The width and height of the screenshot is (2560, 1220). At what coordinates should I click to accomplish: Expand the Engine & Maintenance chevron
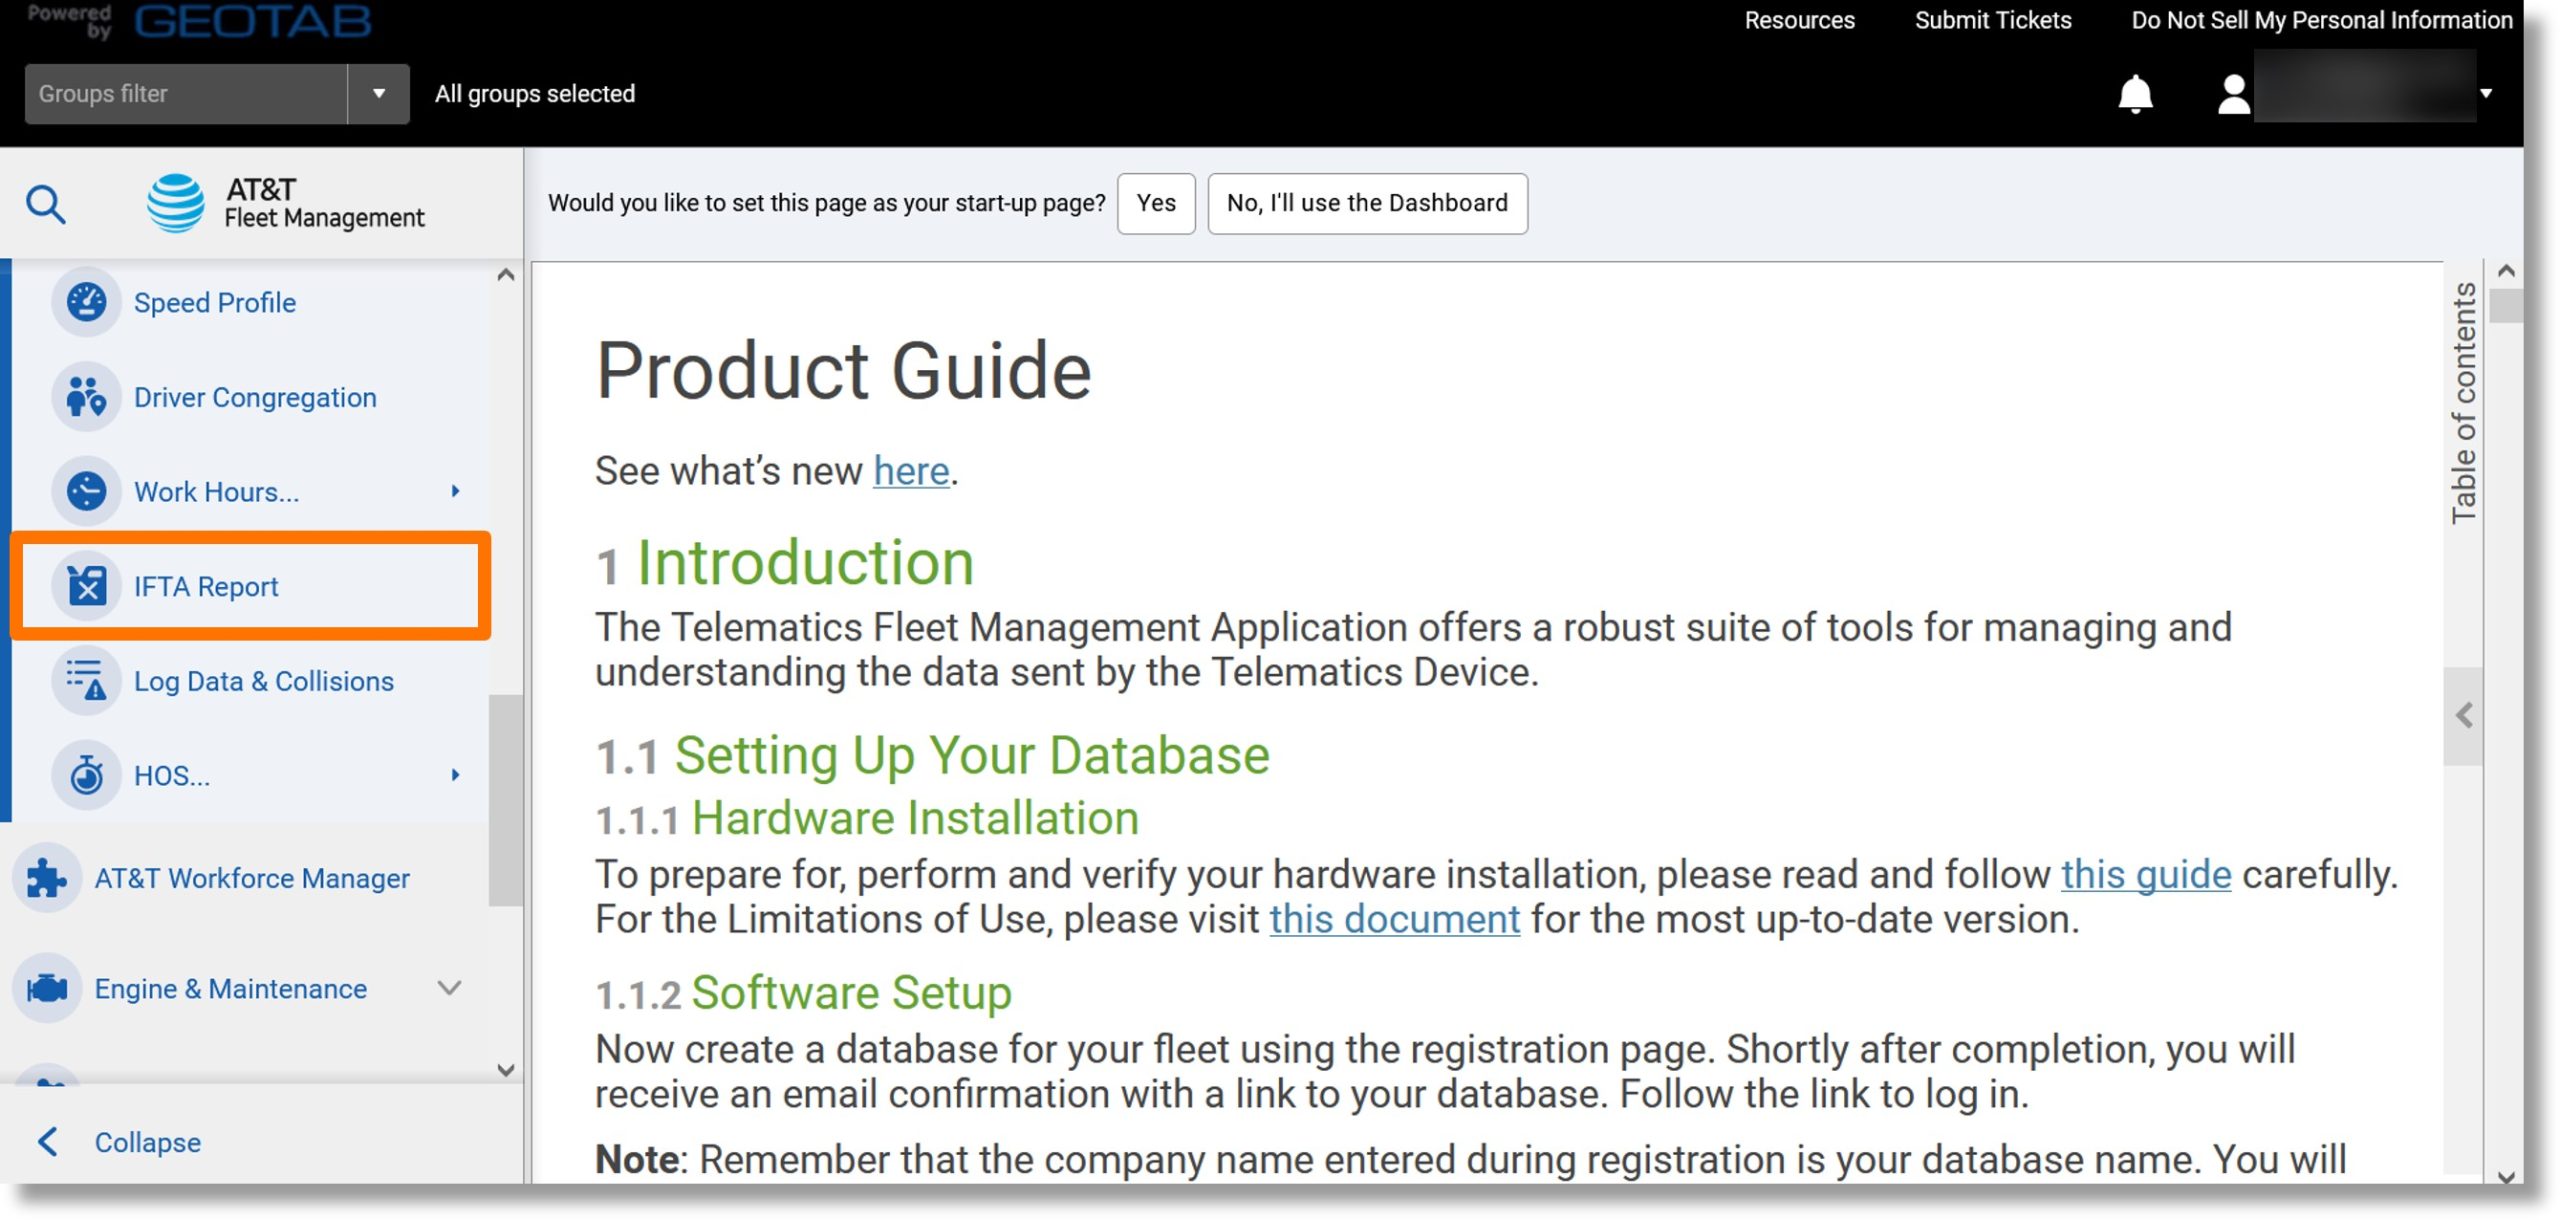pos(454,988)
